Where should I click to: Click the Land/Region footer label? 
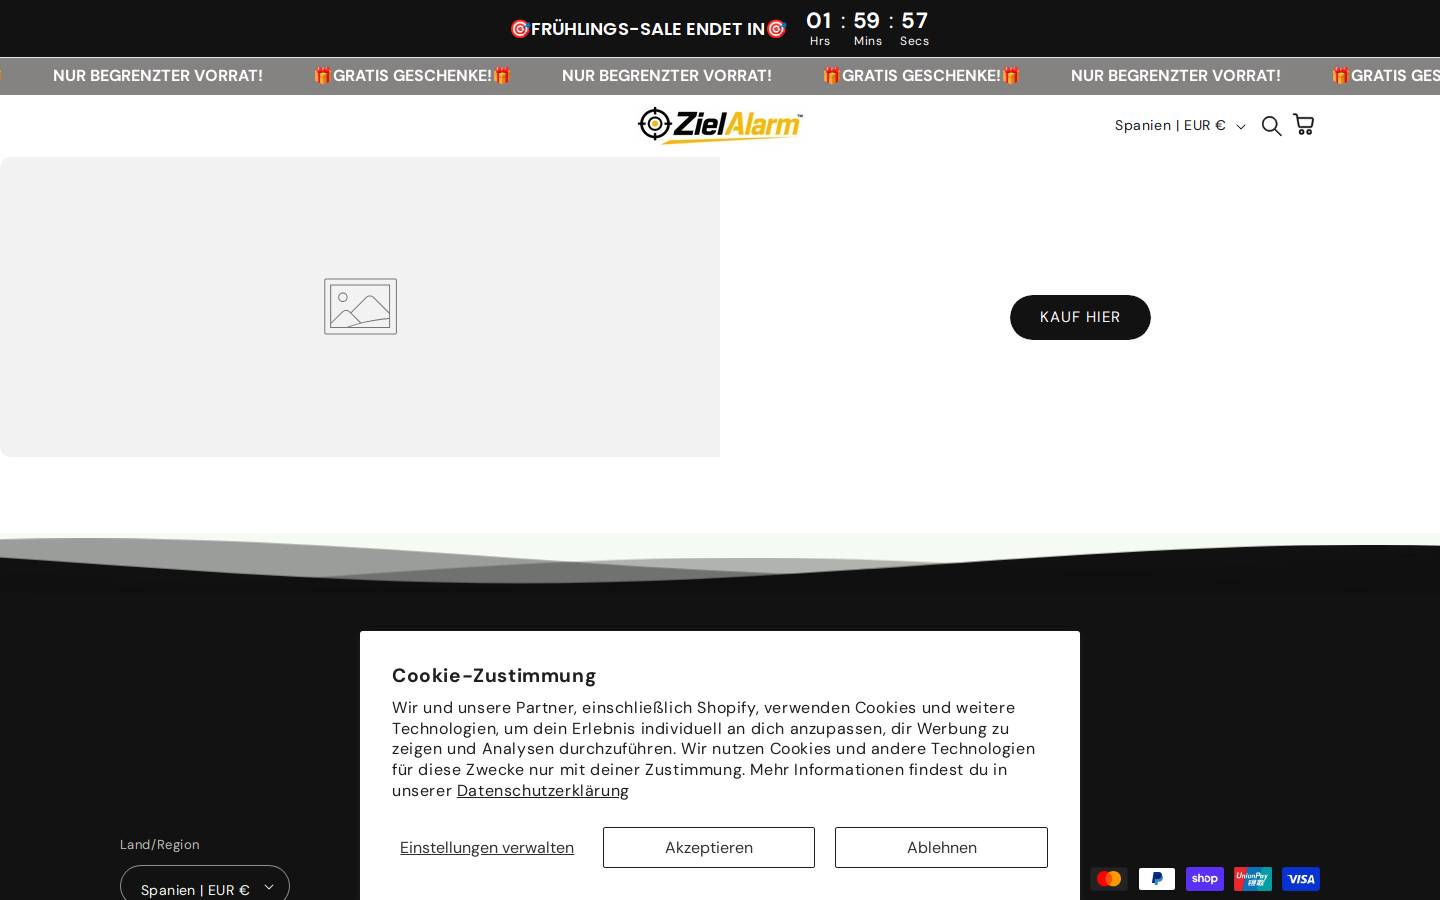[160, 845]
